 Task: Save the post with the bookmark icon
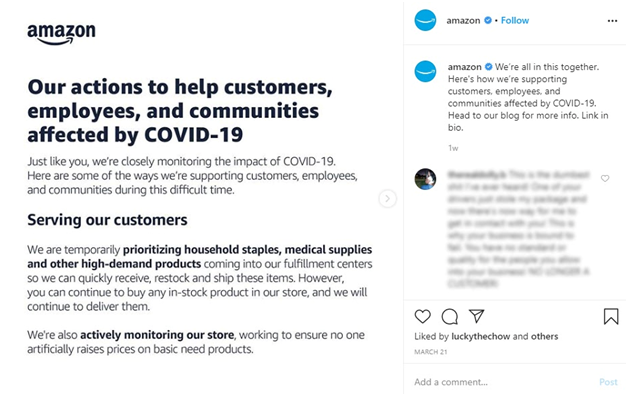tap(611, 316)
